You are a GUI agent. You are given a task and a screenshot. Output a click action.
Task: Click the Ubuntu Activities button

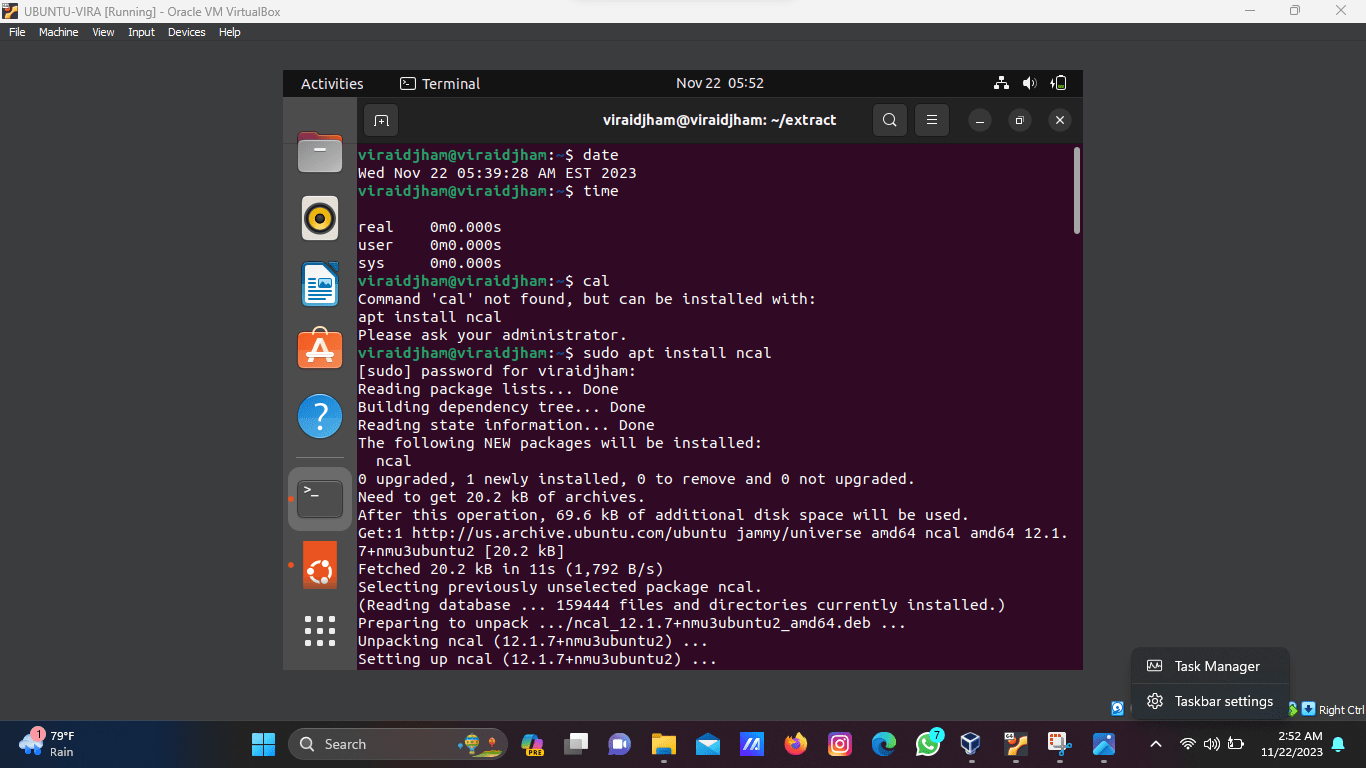[x=332, y=84]
